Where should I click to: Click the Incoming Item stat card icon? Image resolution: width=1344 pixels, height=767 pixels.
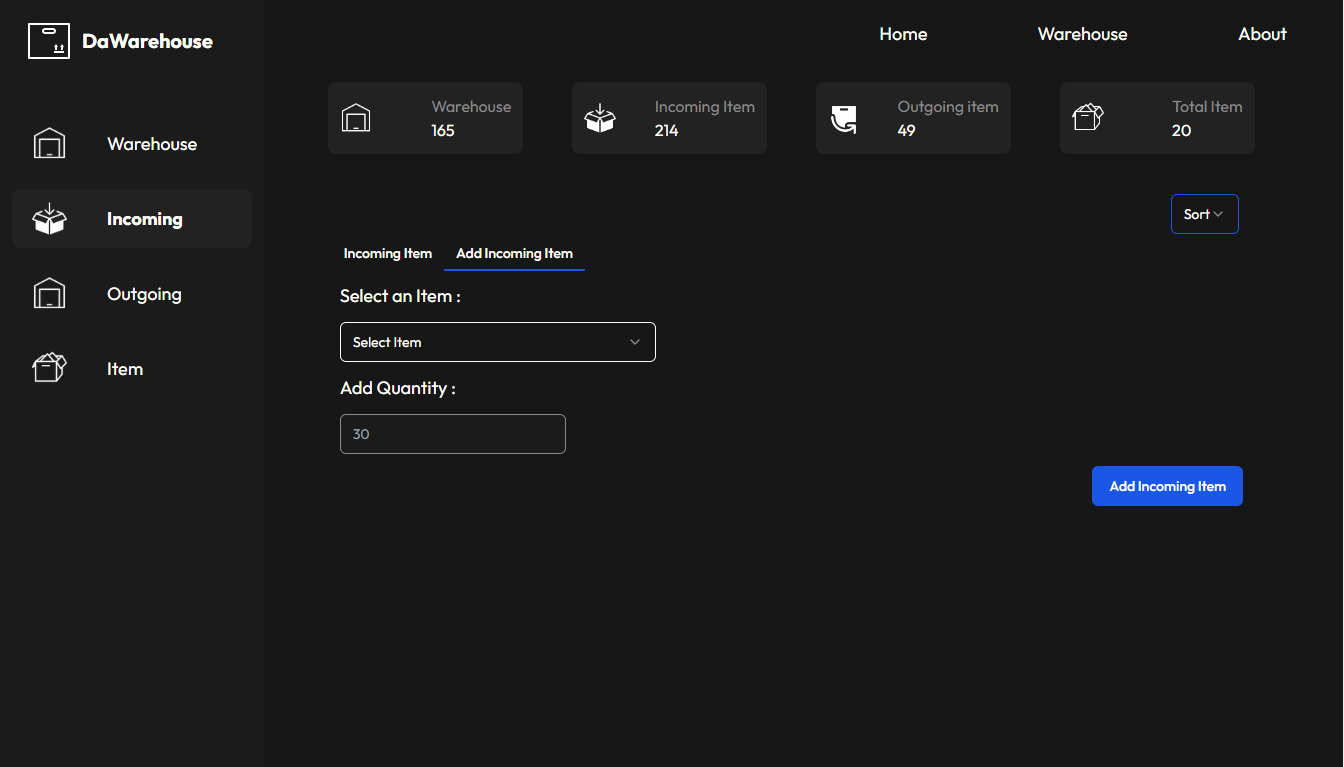pos(600,118)
